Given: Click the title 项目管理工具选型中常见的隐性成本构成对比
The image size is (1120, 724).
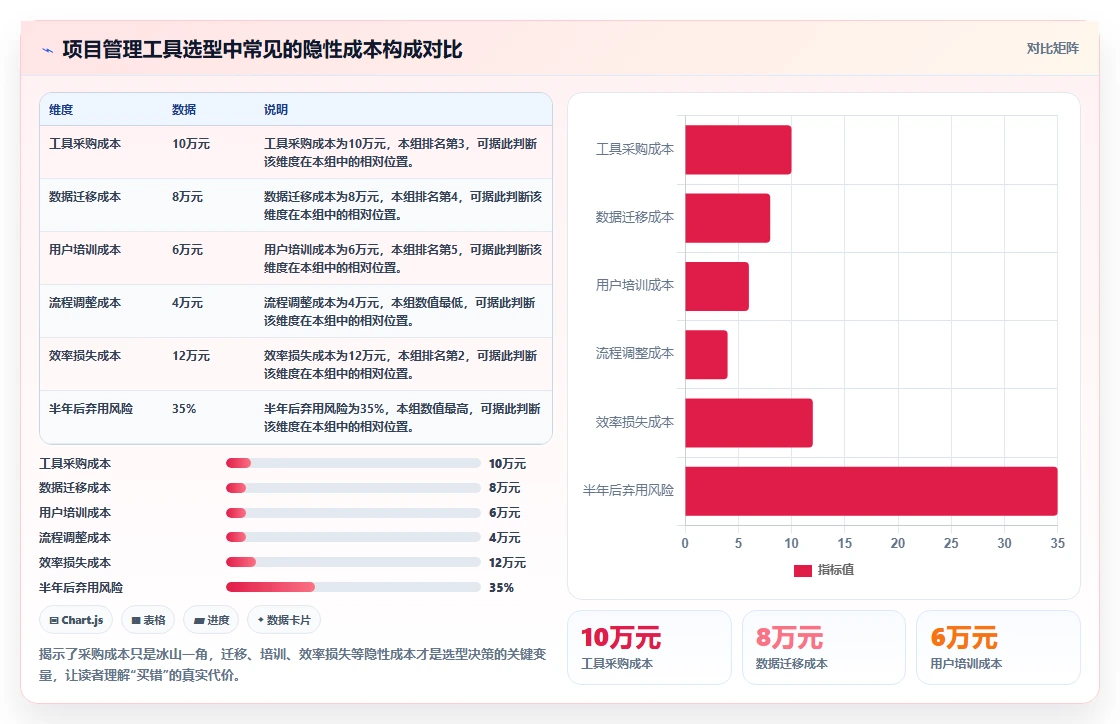Looking at the screenshot, I should point(262,49).
